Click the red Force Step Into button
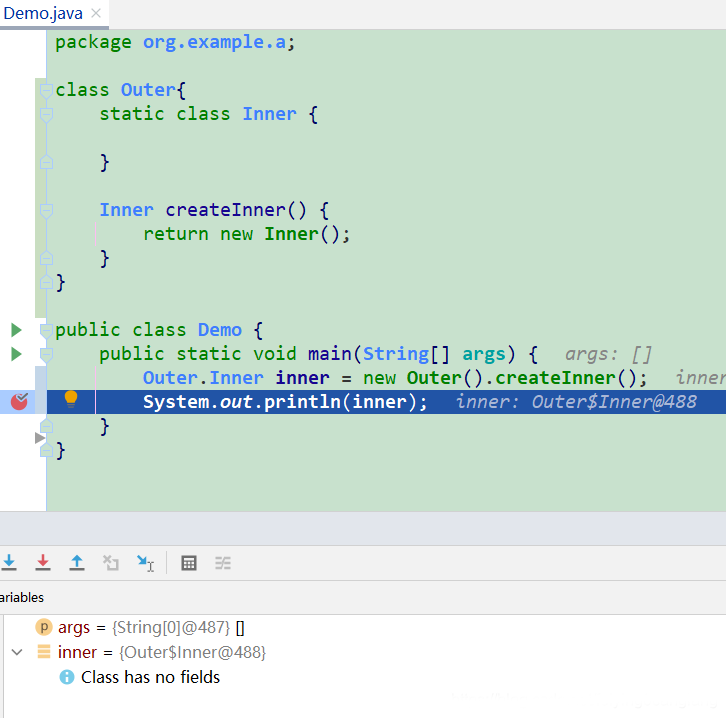726x718 pixels. coord(43,562)
